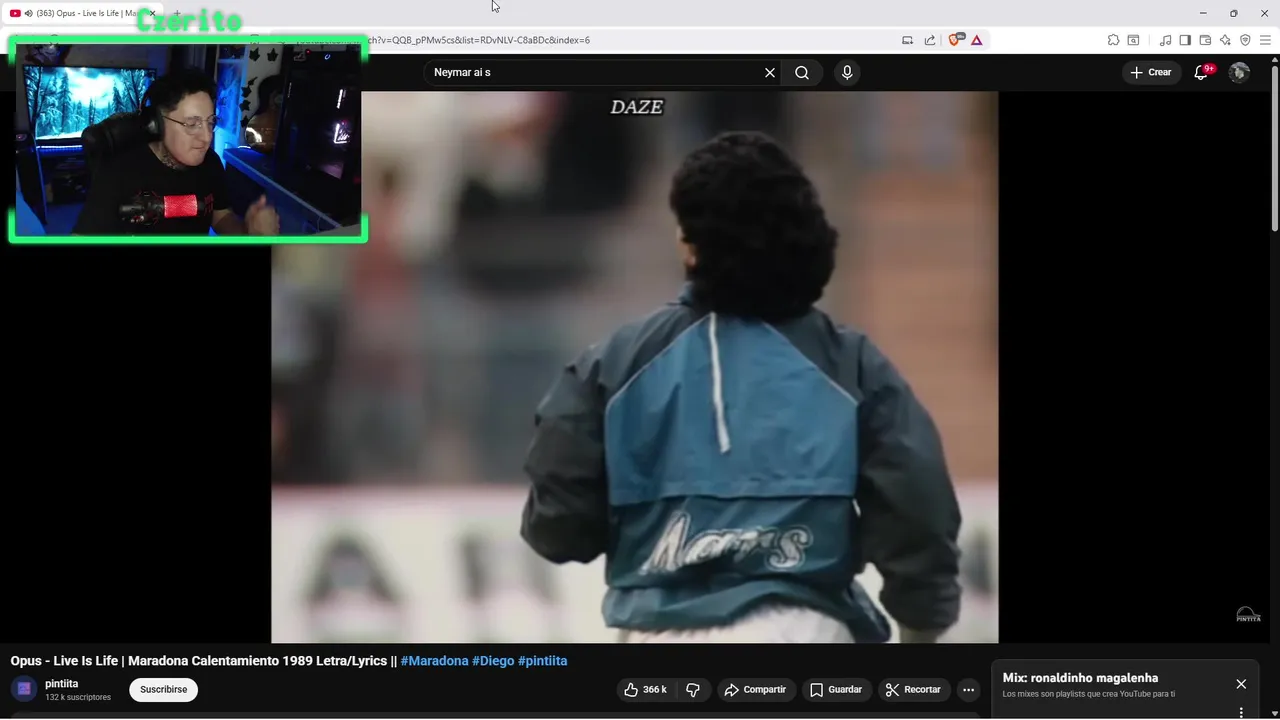Screen dimensions: 1280x720
Task: Restore down the browser window
Action: (1233, 13)
